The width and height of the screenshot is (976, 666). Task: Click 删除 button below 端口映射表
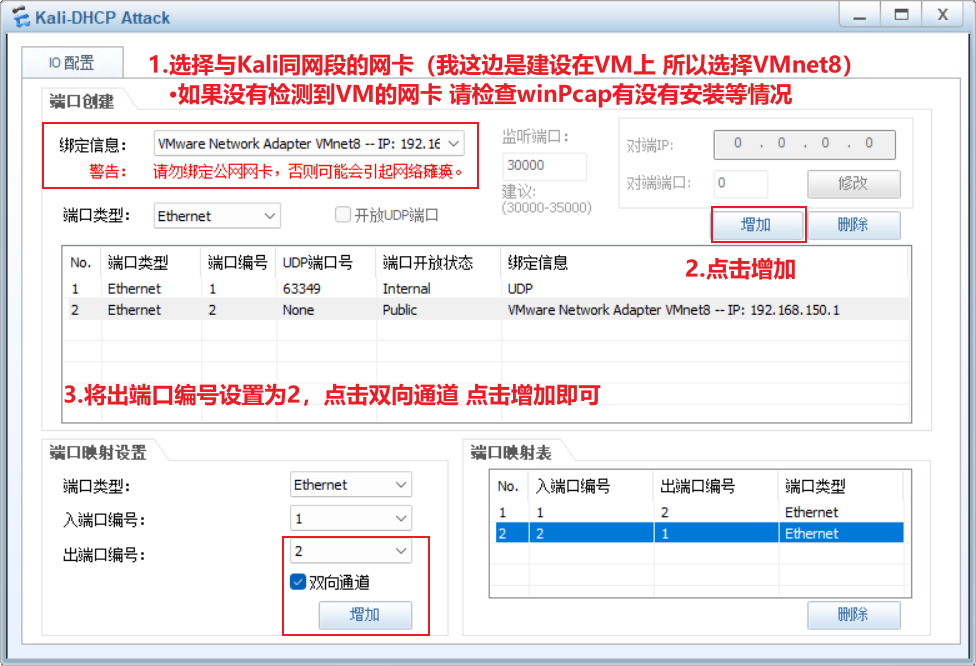[853, 615]
